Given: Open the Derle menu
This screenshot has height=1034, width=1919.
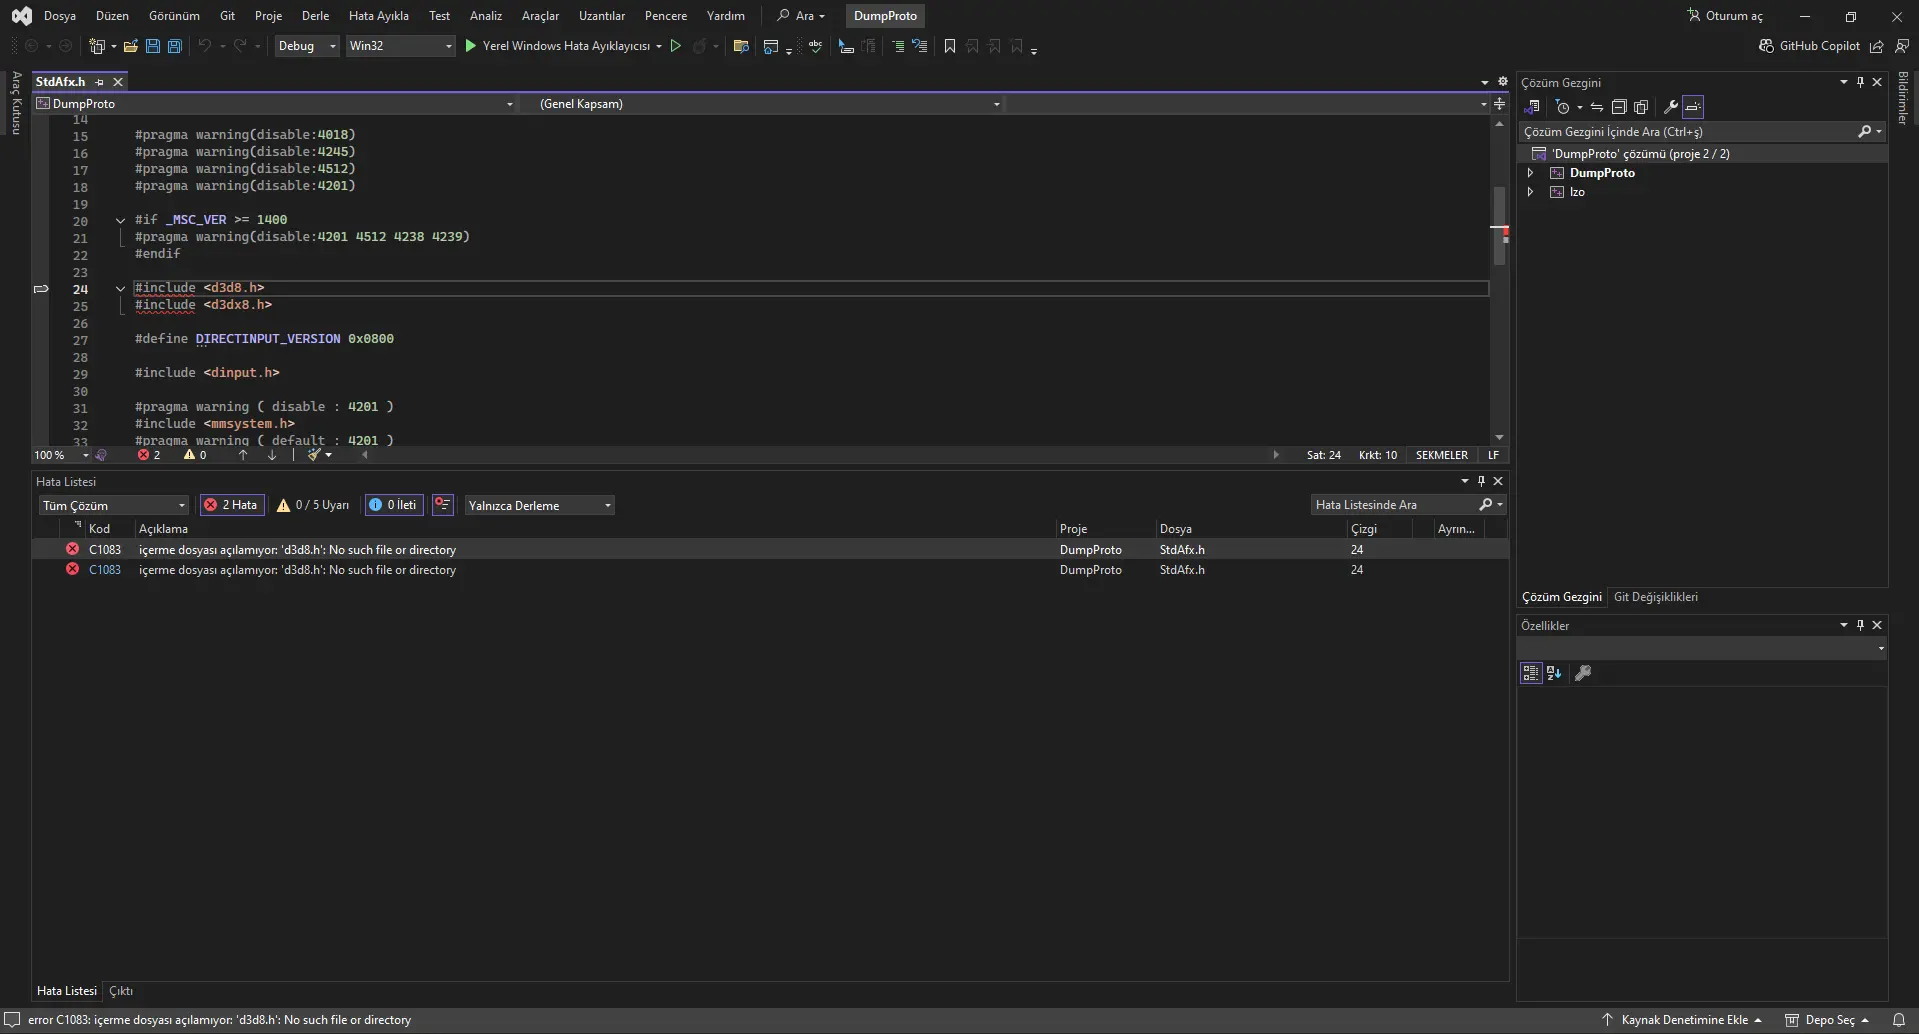Looking at the screenshot, I should pos(315,16).
